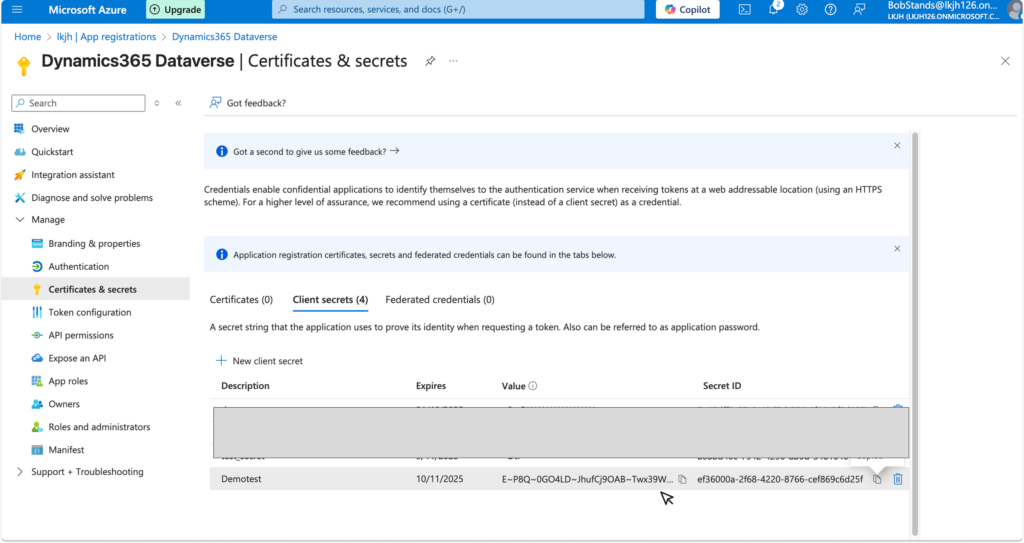The width and height of the screenshot is (1024, 543).
Task: Collapse the Manage section
Action: pyautogui.click(x=21, y=220)
